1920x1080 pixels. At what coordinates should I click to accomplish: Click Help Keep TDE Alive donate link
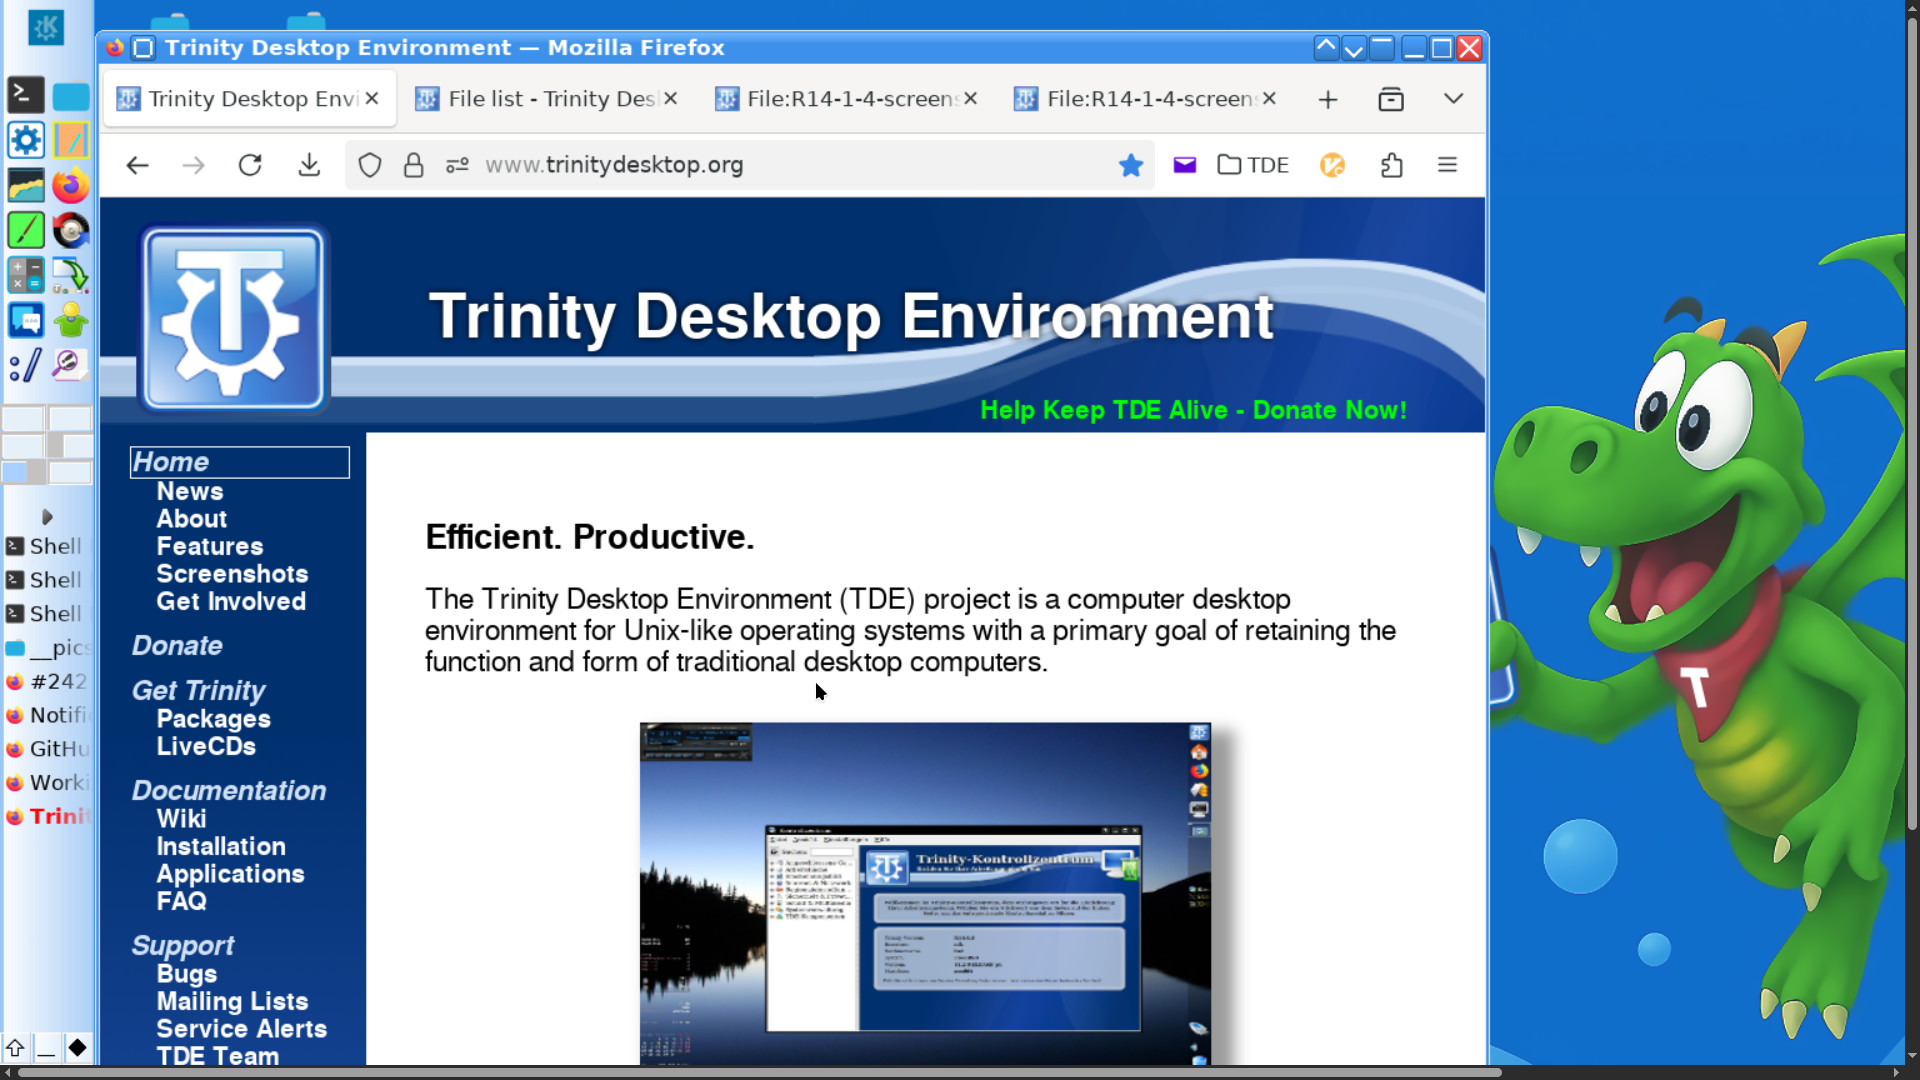click(1193, 410)
